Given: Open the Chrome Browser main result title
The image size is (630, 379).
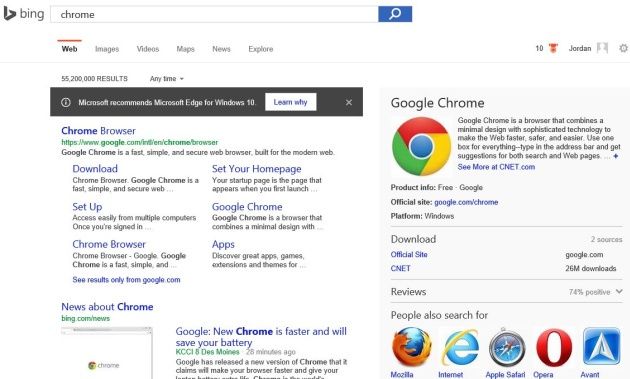Looking at the screenshot, I should (98, 131).
